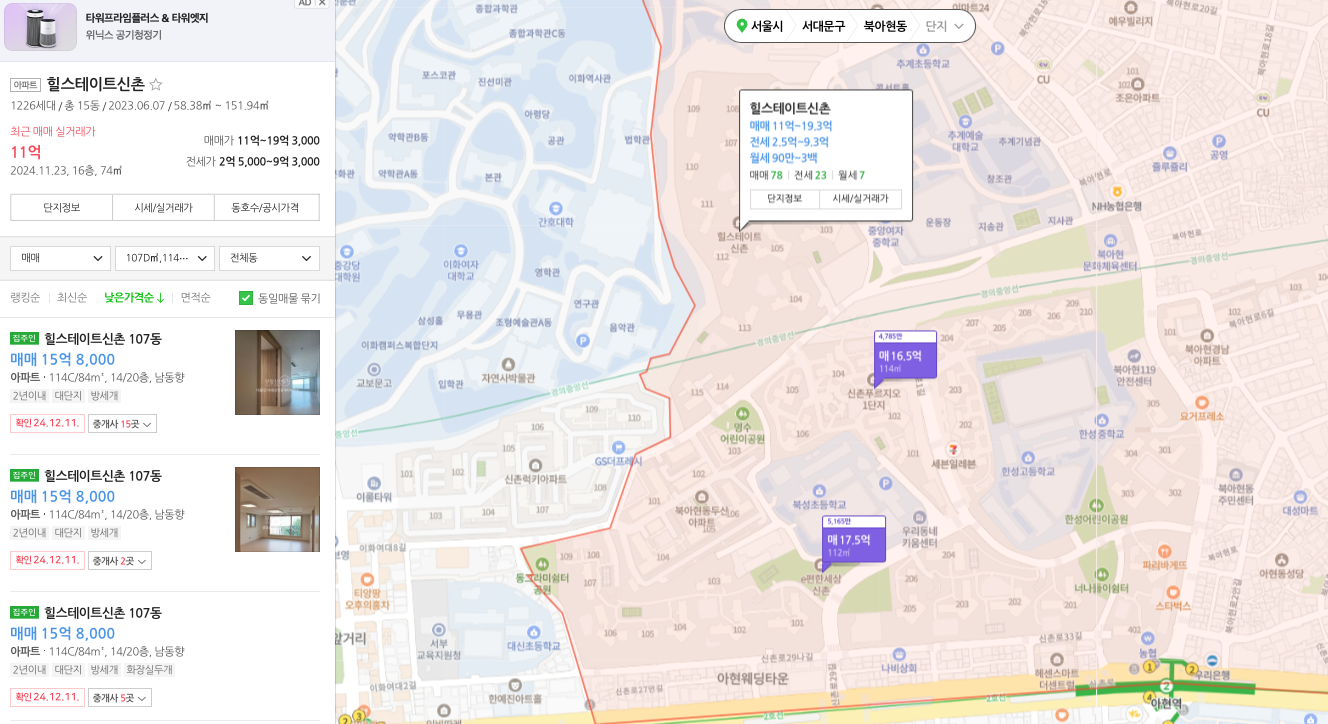This screenshot has height=724, width=1328.
Task: Click the 7-Eleven 세븐일레븐 map icon
Action: (953, 449)
